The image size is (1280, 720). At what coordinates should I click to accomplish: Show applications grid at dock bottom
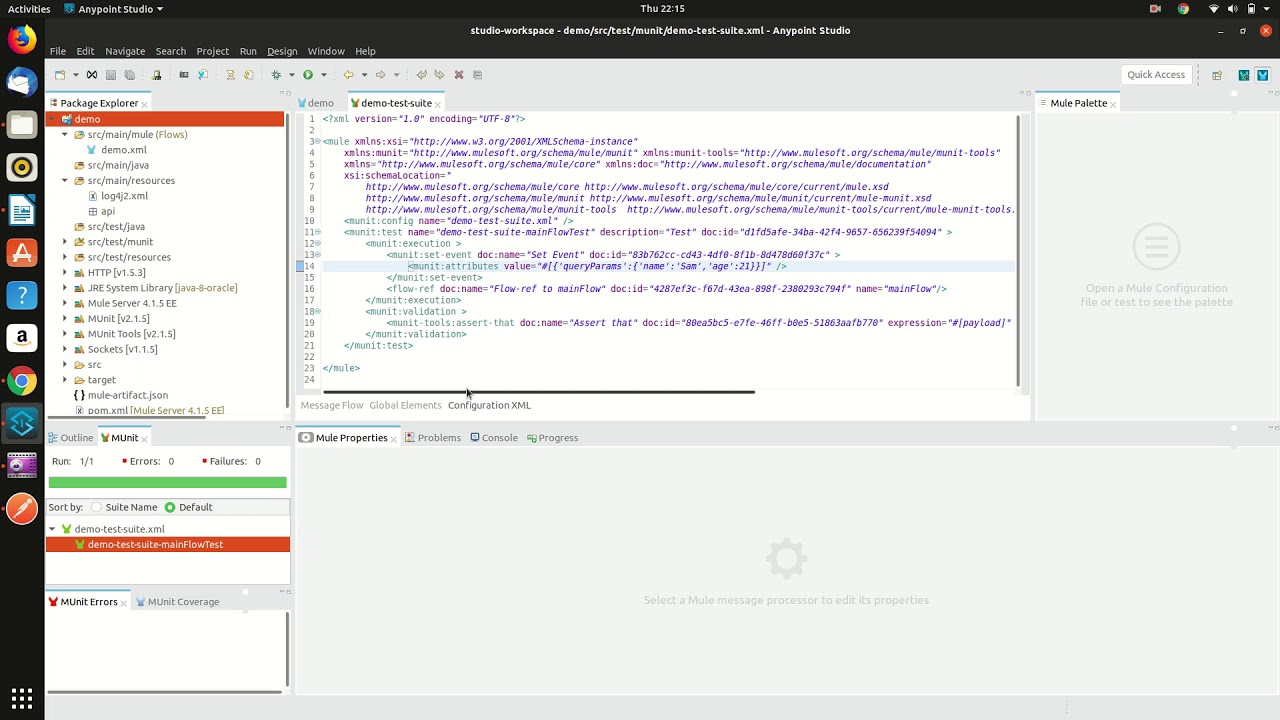tap(22, 697)
